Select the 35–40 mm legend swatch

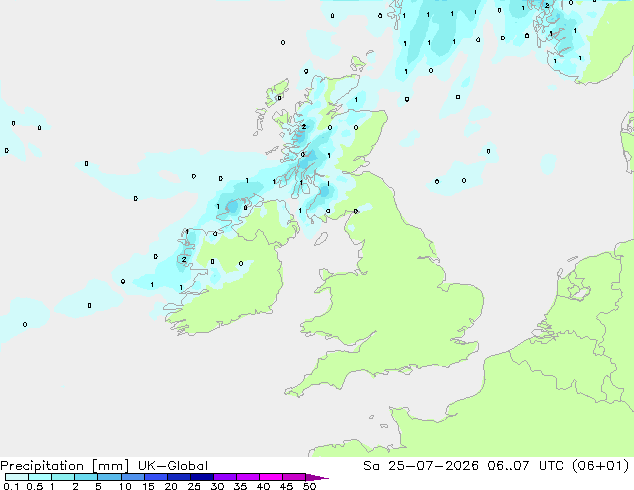(x=248, y=477)
